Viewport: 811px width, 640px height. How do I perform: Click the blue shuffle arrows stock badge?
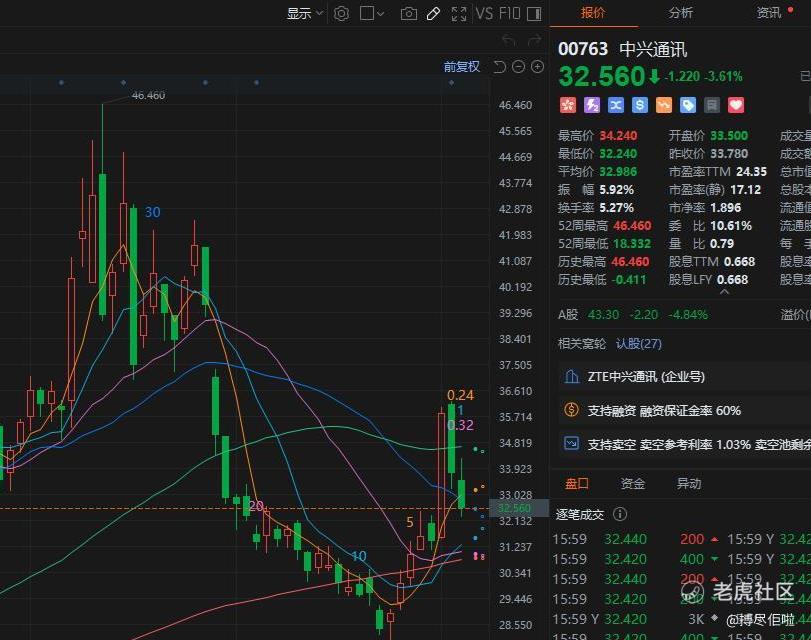615,105
